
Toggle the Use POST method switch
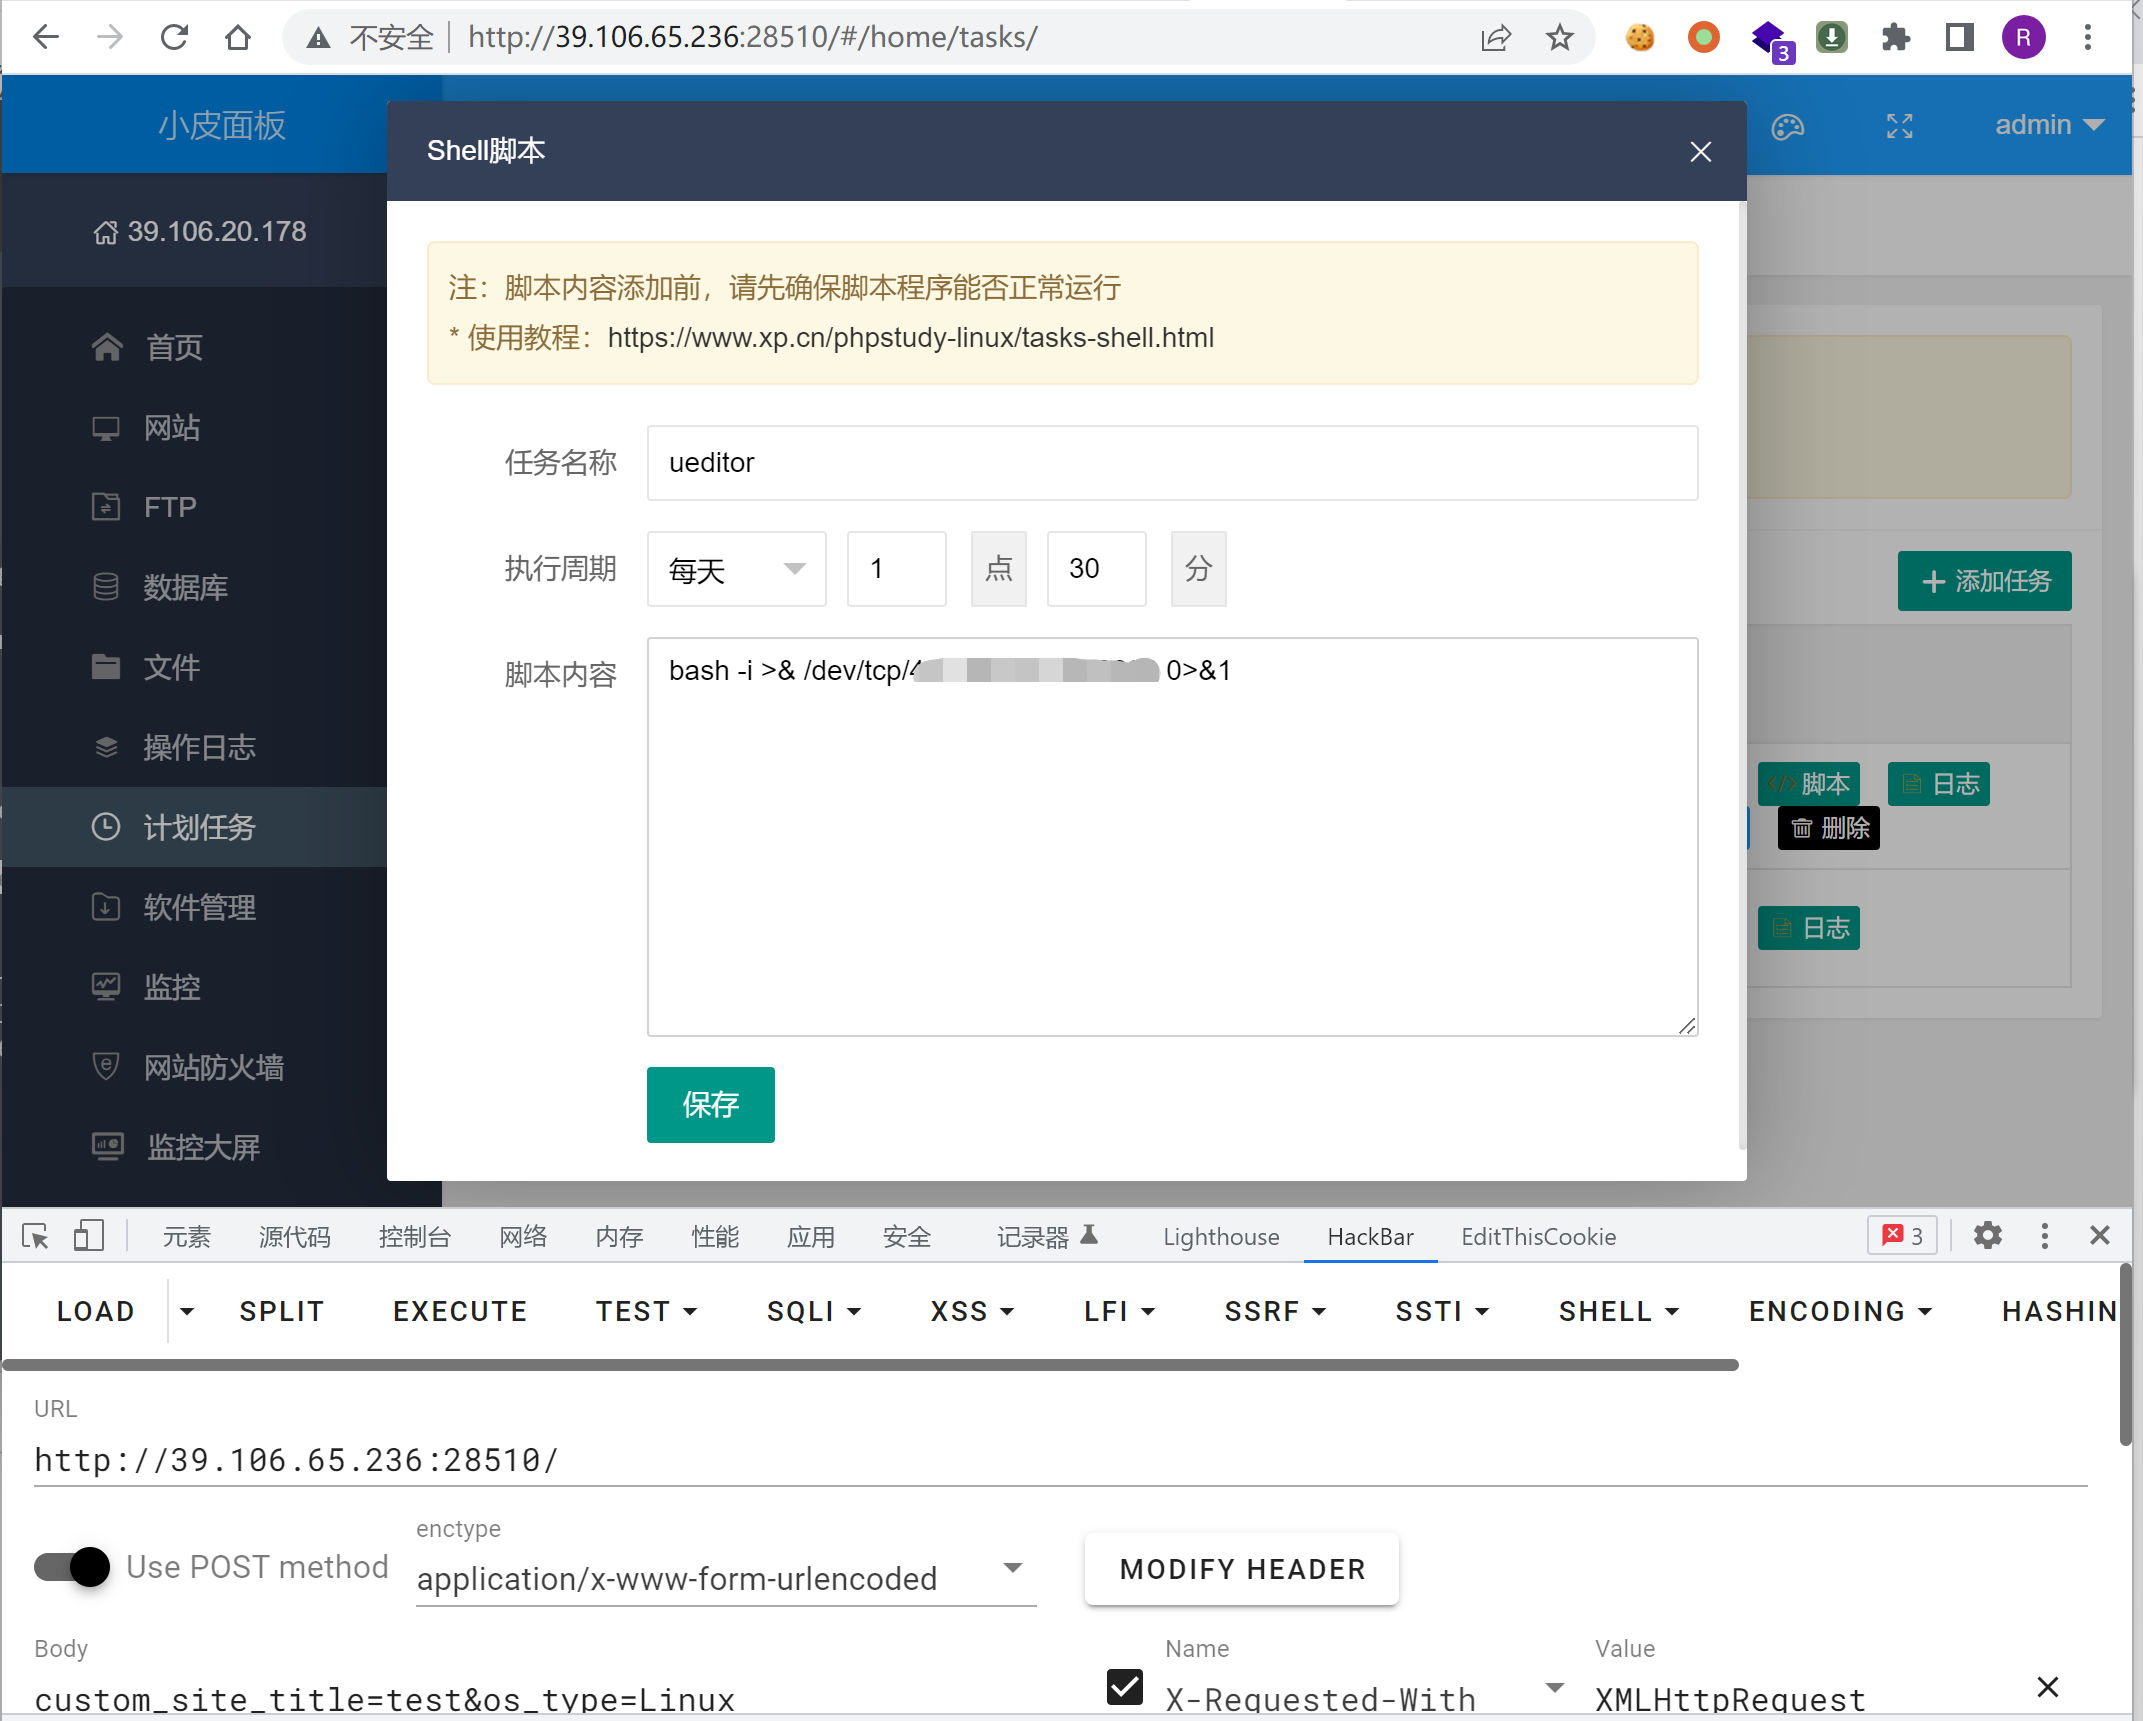[x=72, y=1567]
